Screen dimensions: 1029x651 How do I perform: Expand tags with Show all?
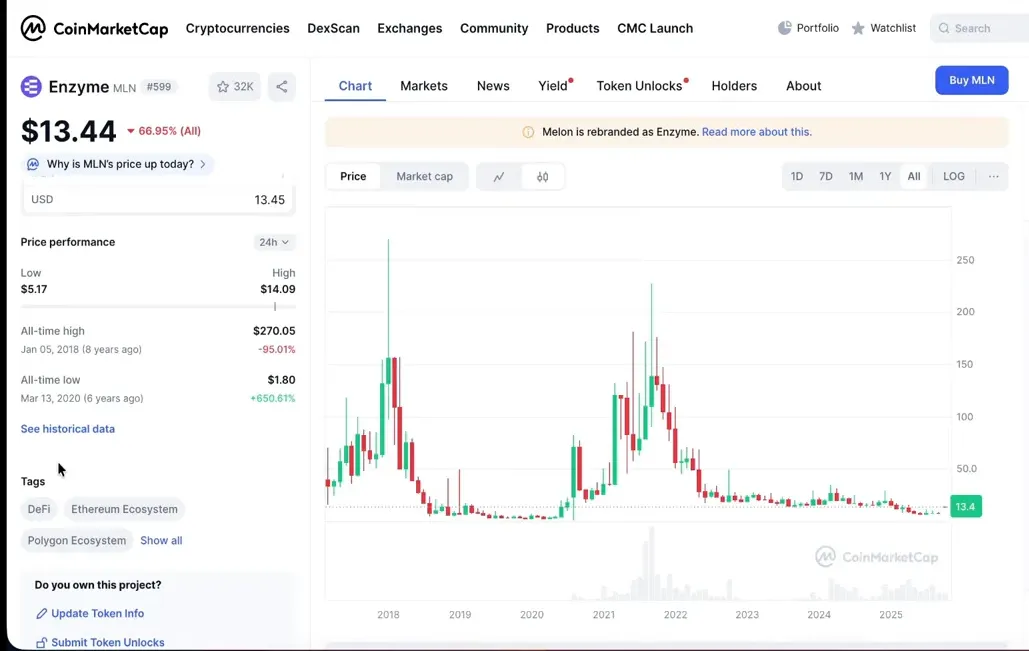click(x=161, y=540)
